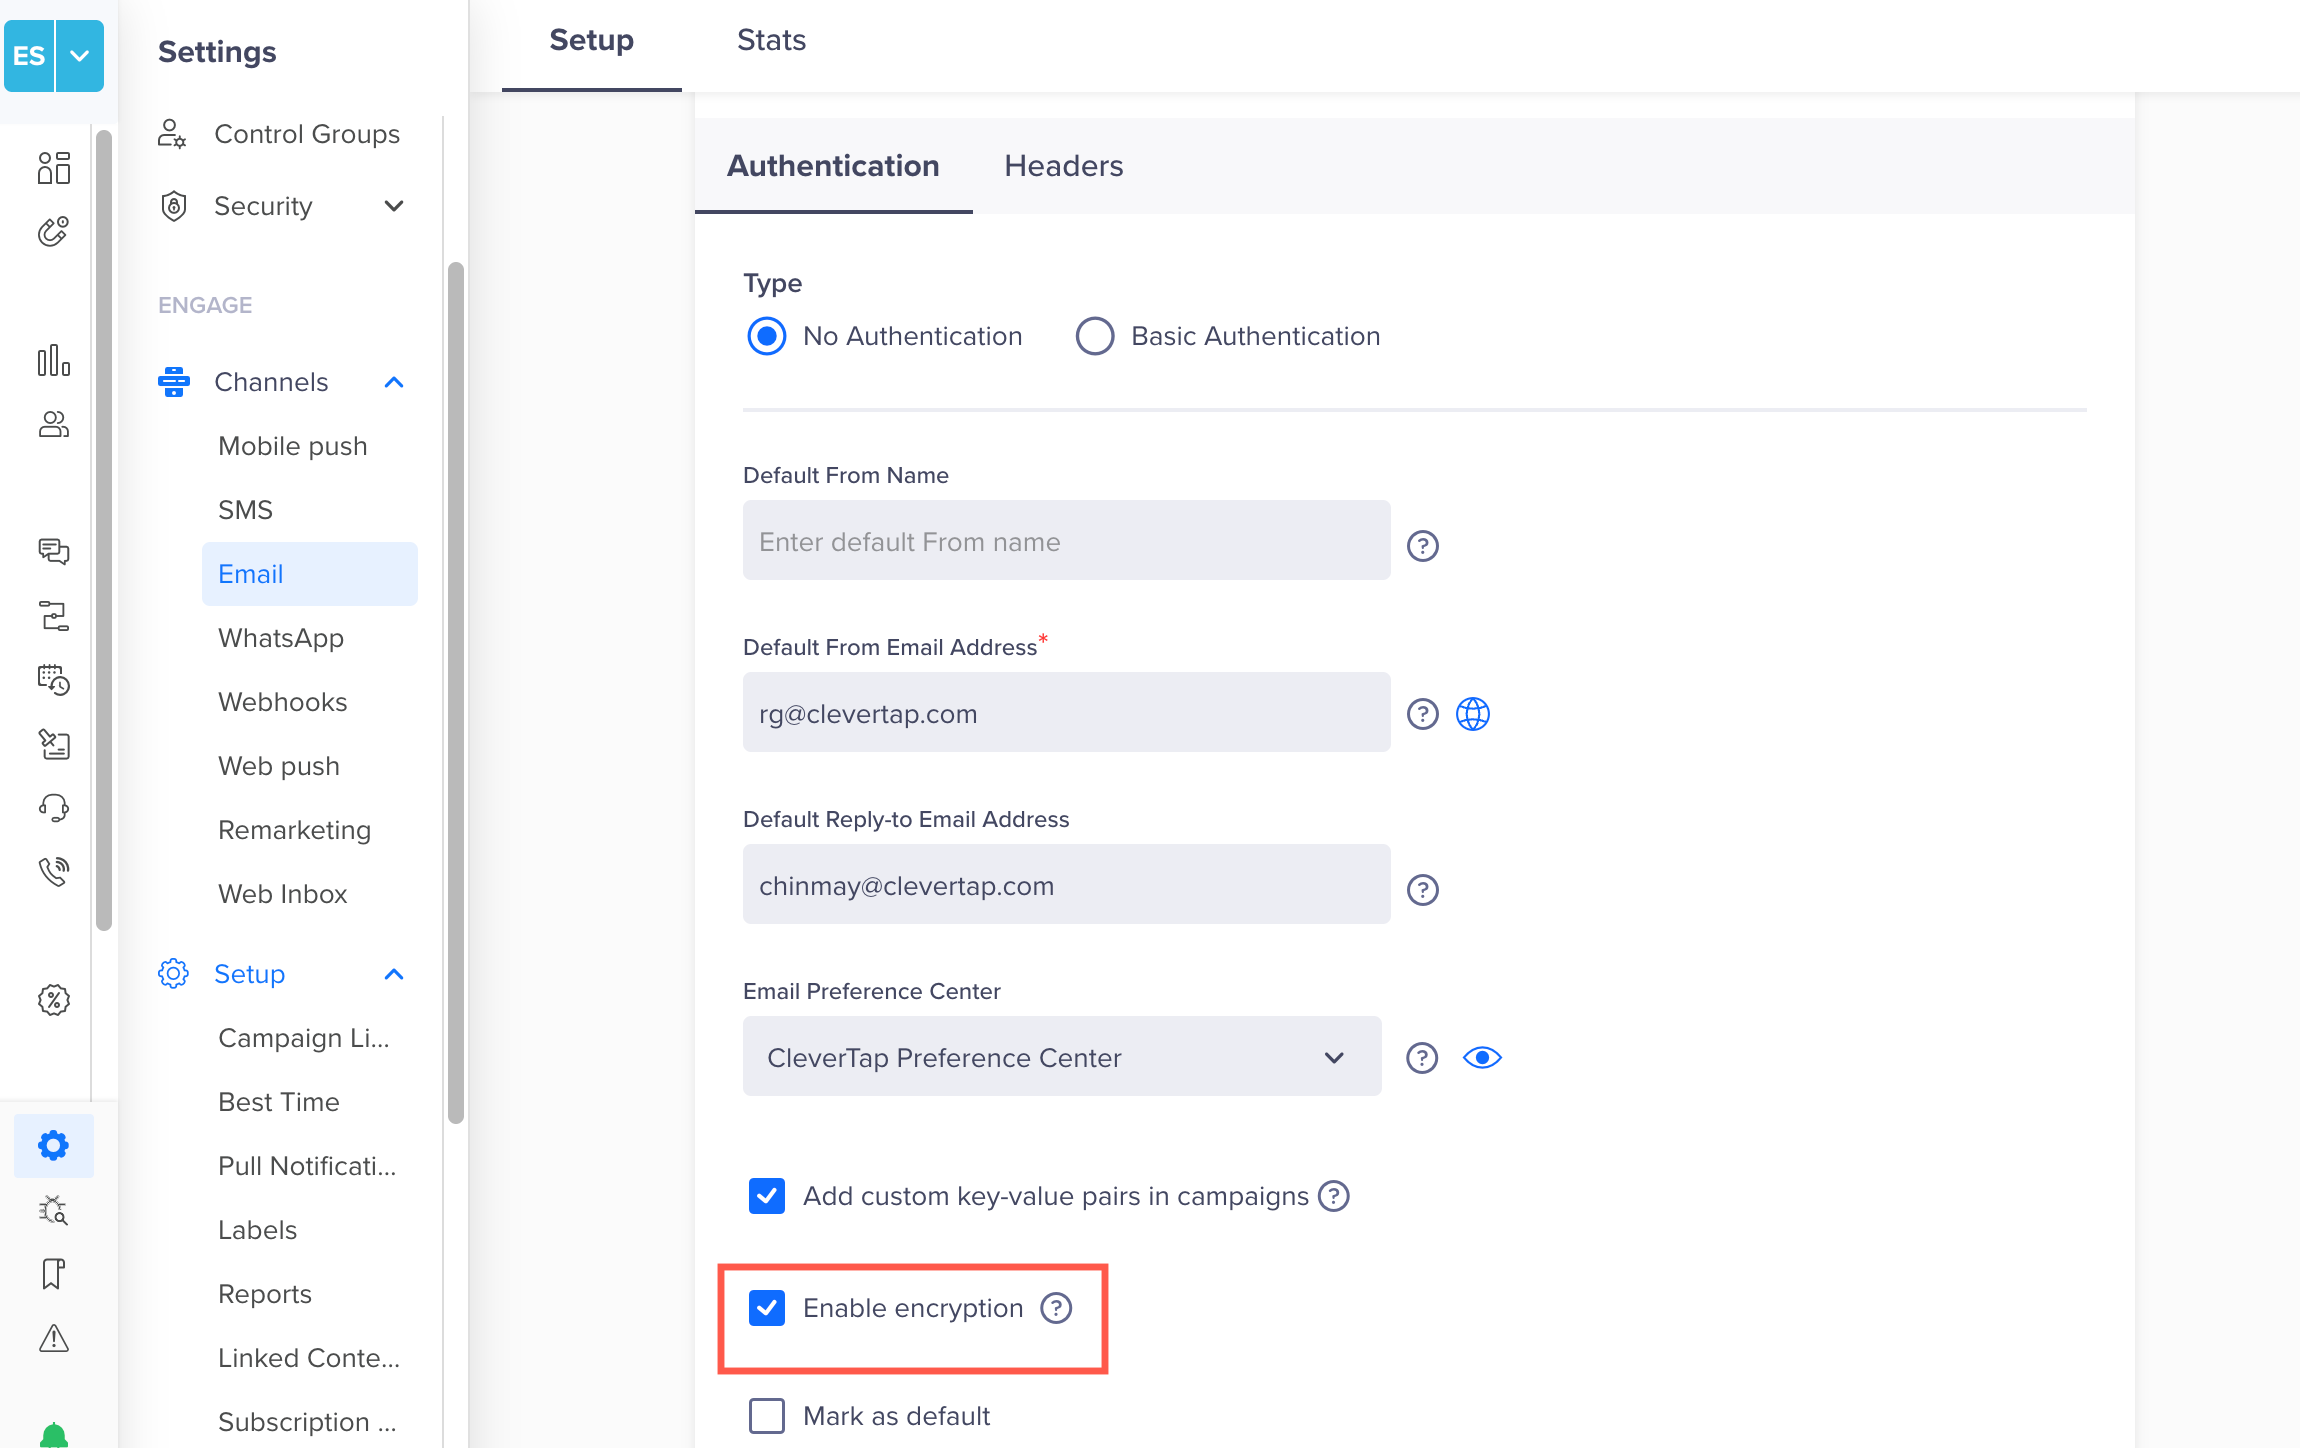This screenshot has height=1448, width=2300.
Task: Open help tooltip for Enable encryption
Action: coord(1056,1308)
